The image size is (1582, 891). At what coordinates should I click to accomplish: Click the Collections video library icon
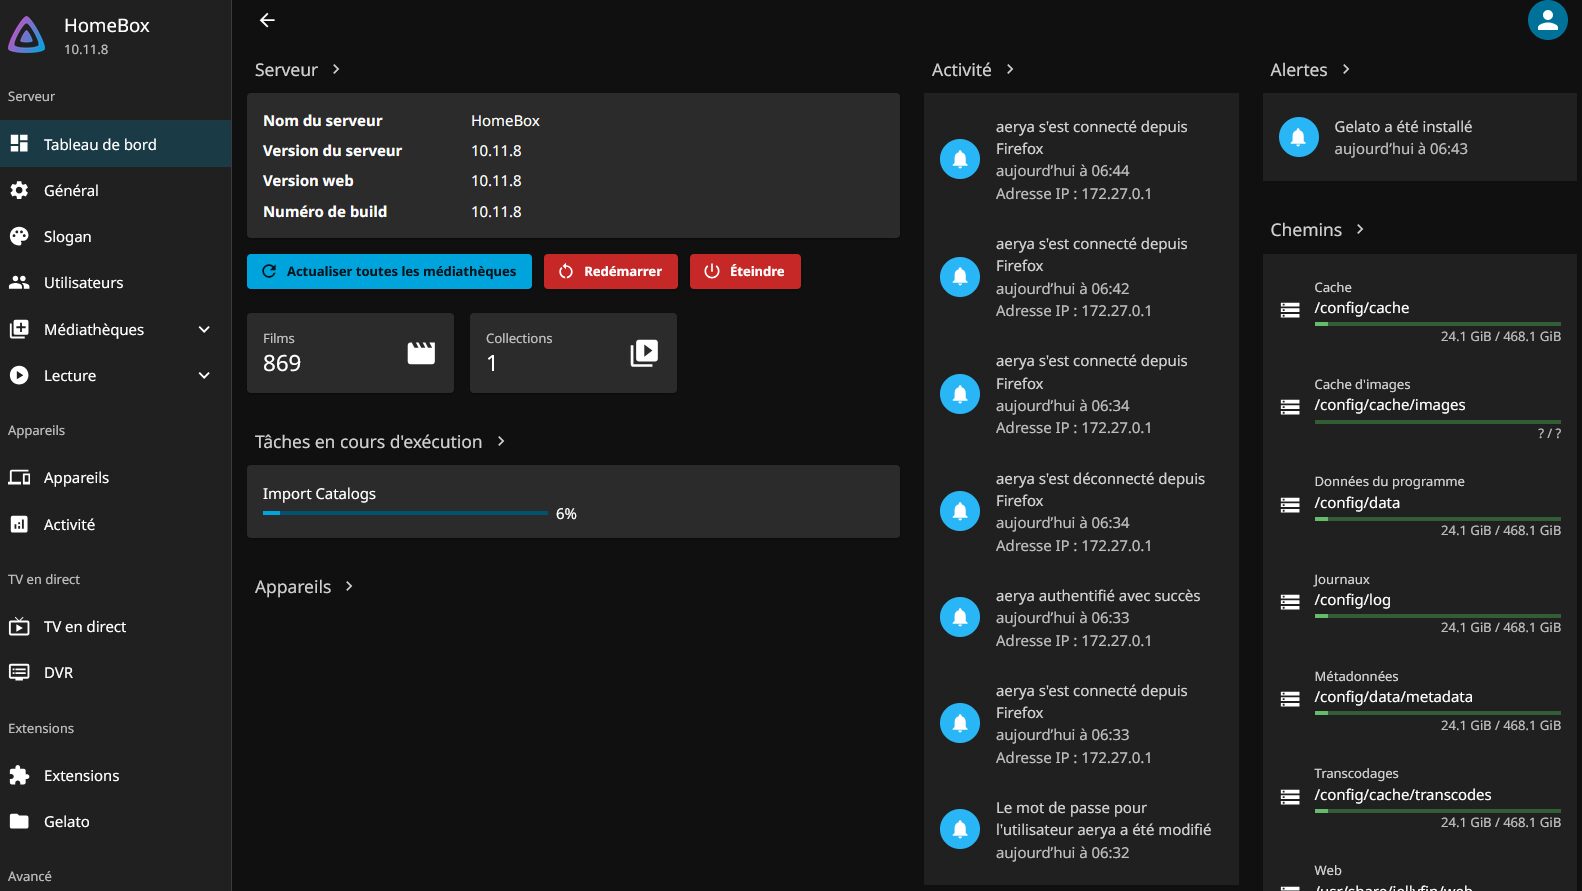pos(644,353)
